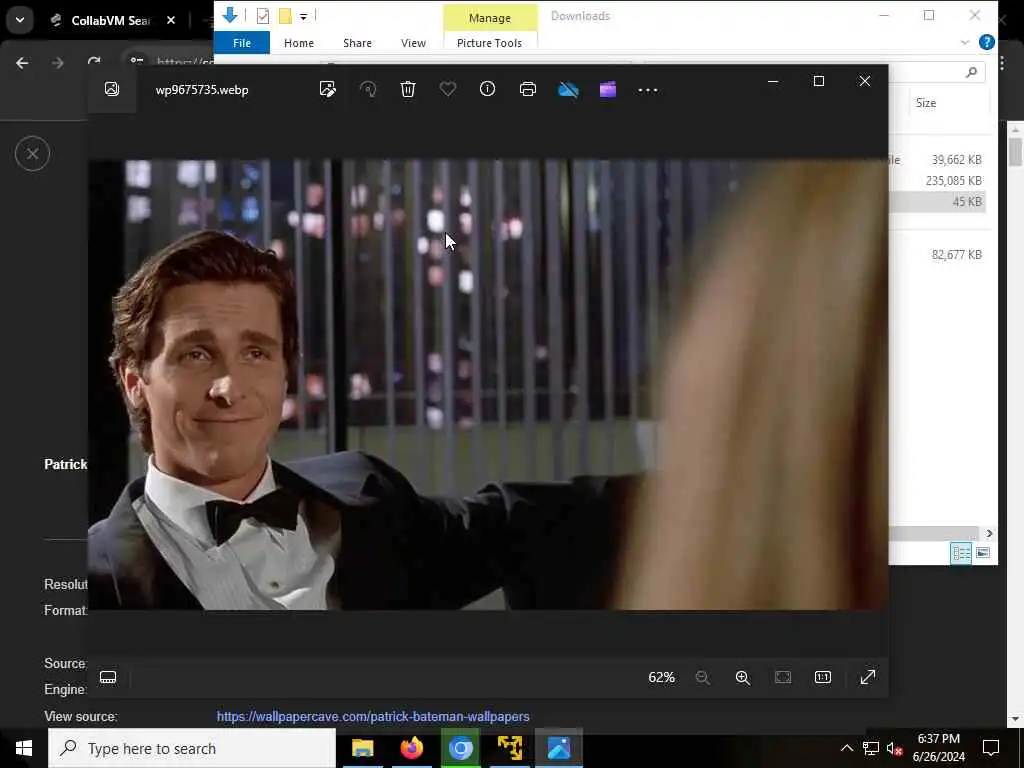The image size is (1024, 768).
Task: Click the taskbar search box
Action: pyautogui.click(x=192, y=748)
